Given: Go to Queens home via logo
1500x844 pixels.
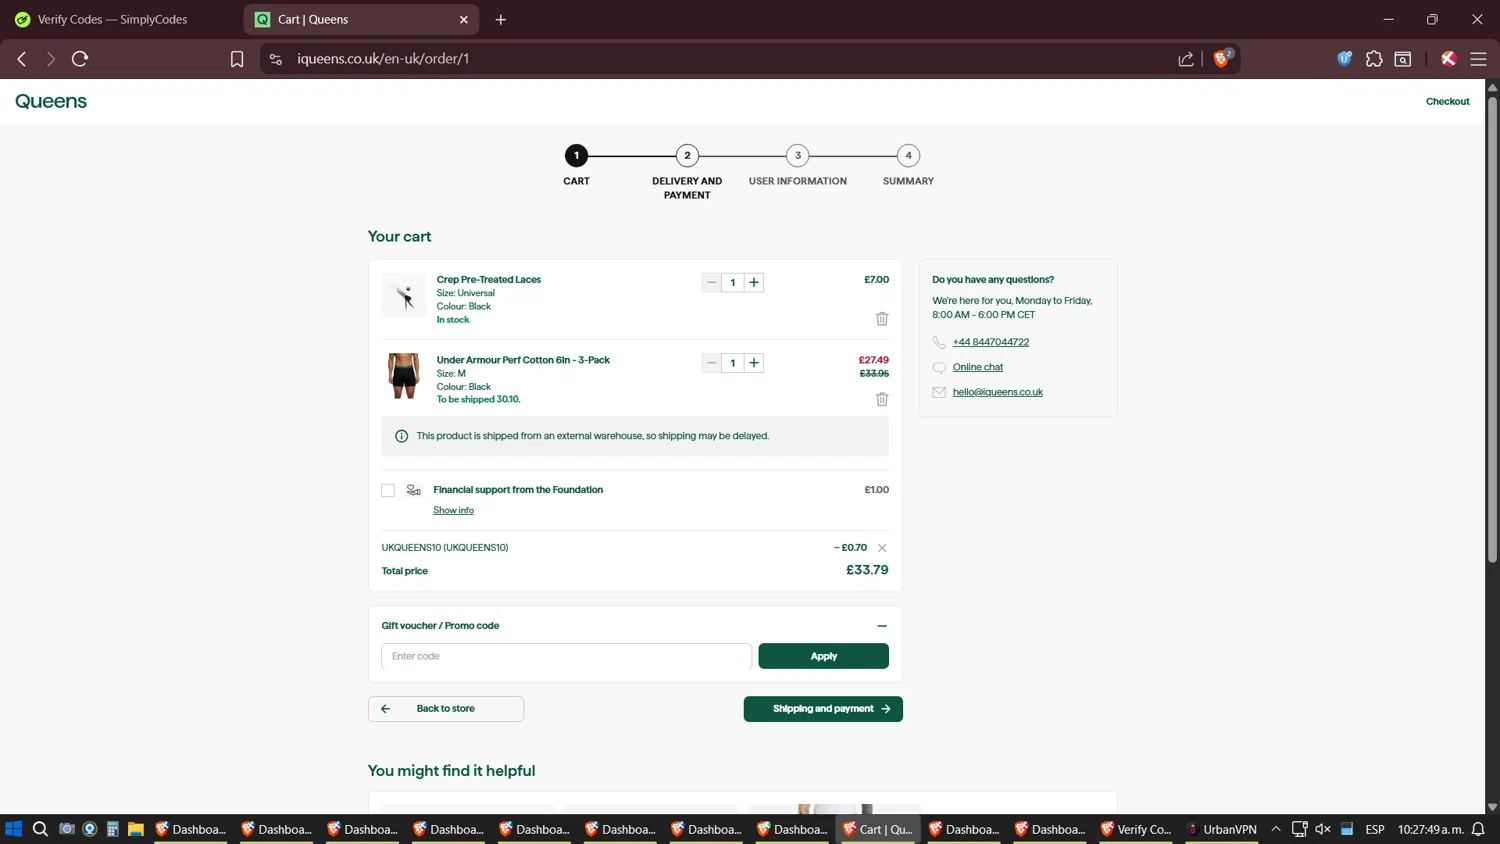Looking at the screenshot, I should (x=51, y=101).
